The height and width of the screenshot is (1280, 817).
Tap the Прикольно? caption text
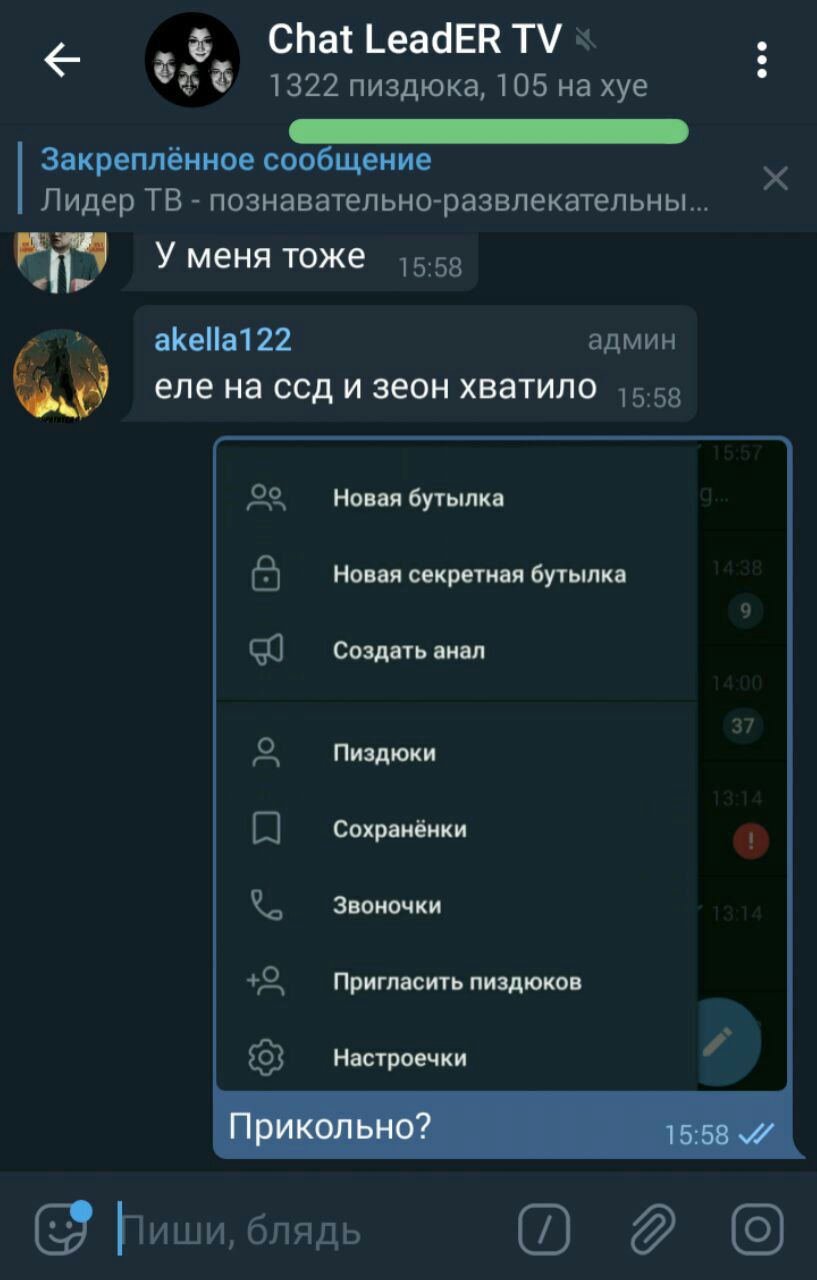pyautogui.click(x=330, y=1126)
